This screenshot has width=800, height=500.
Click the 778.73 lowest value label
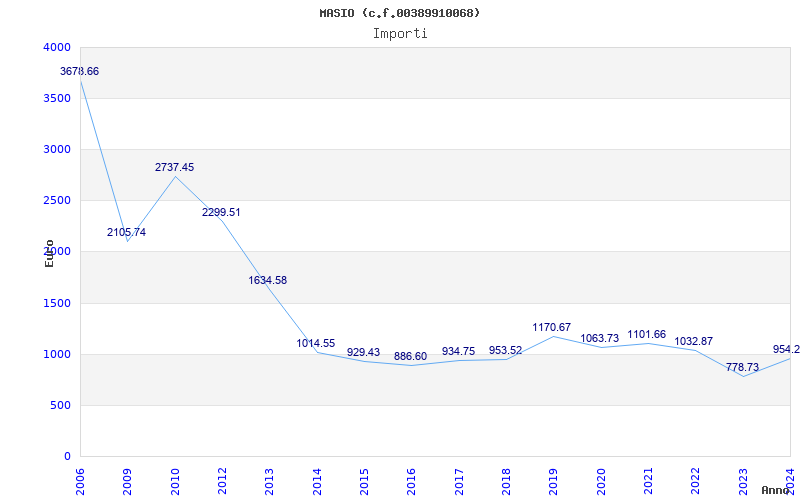pyautogui.click(x=742, y=368)
